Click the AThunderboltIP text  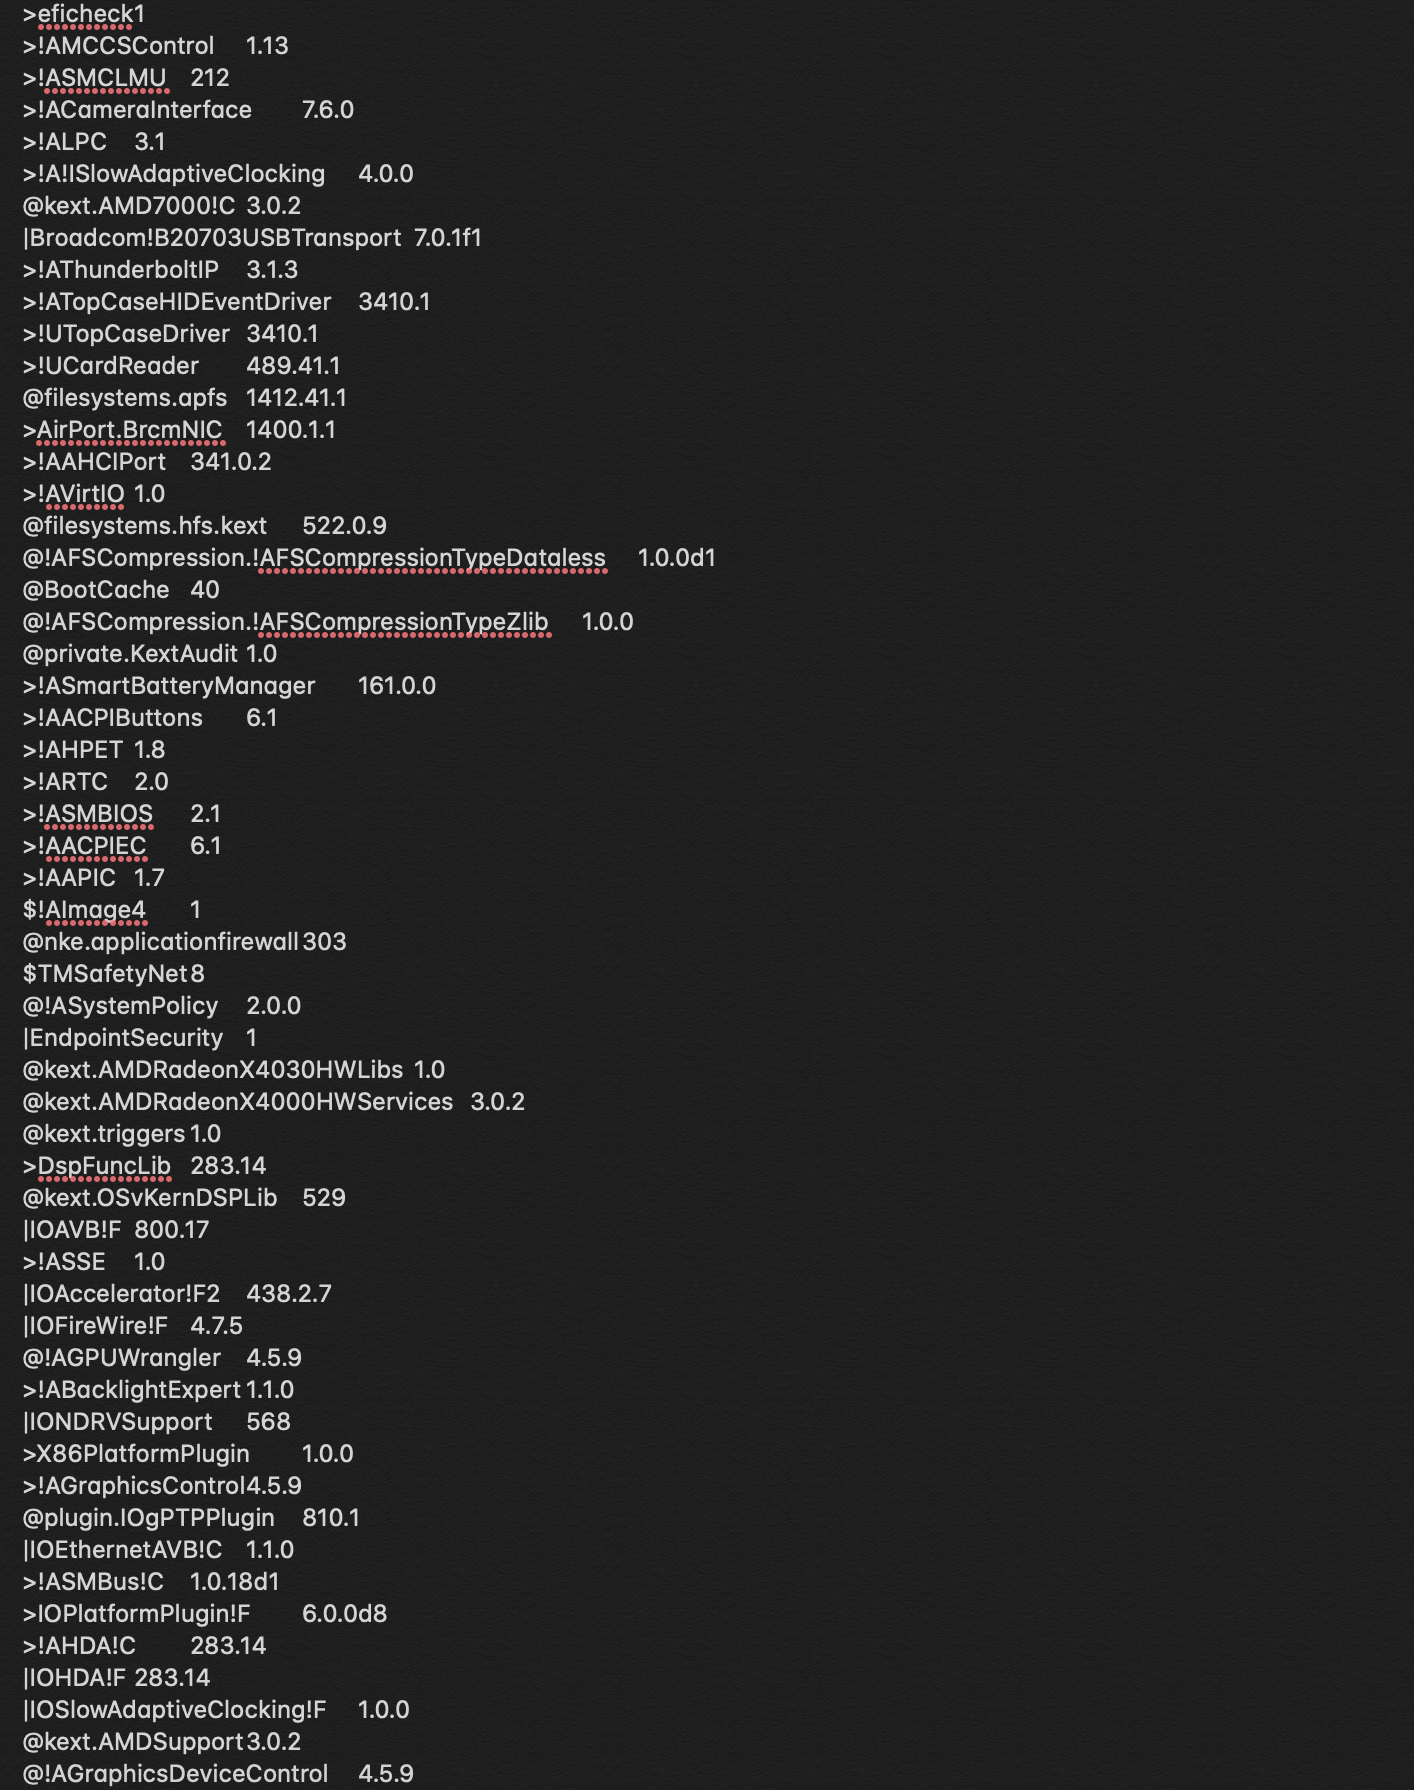131,270
